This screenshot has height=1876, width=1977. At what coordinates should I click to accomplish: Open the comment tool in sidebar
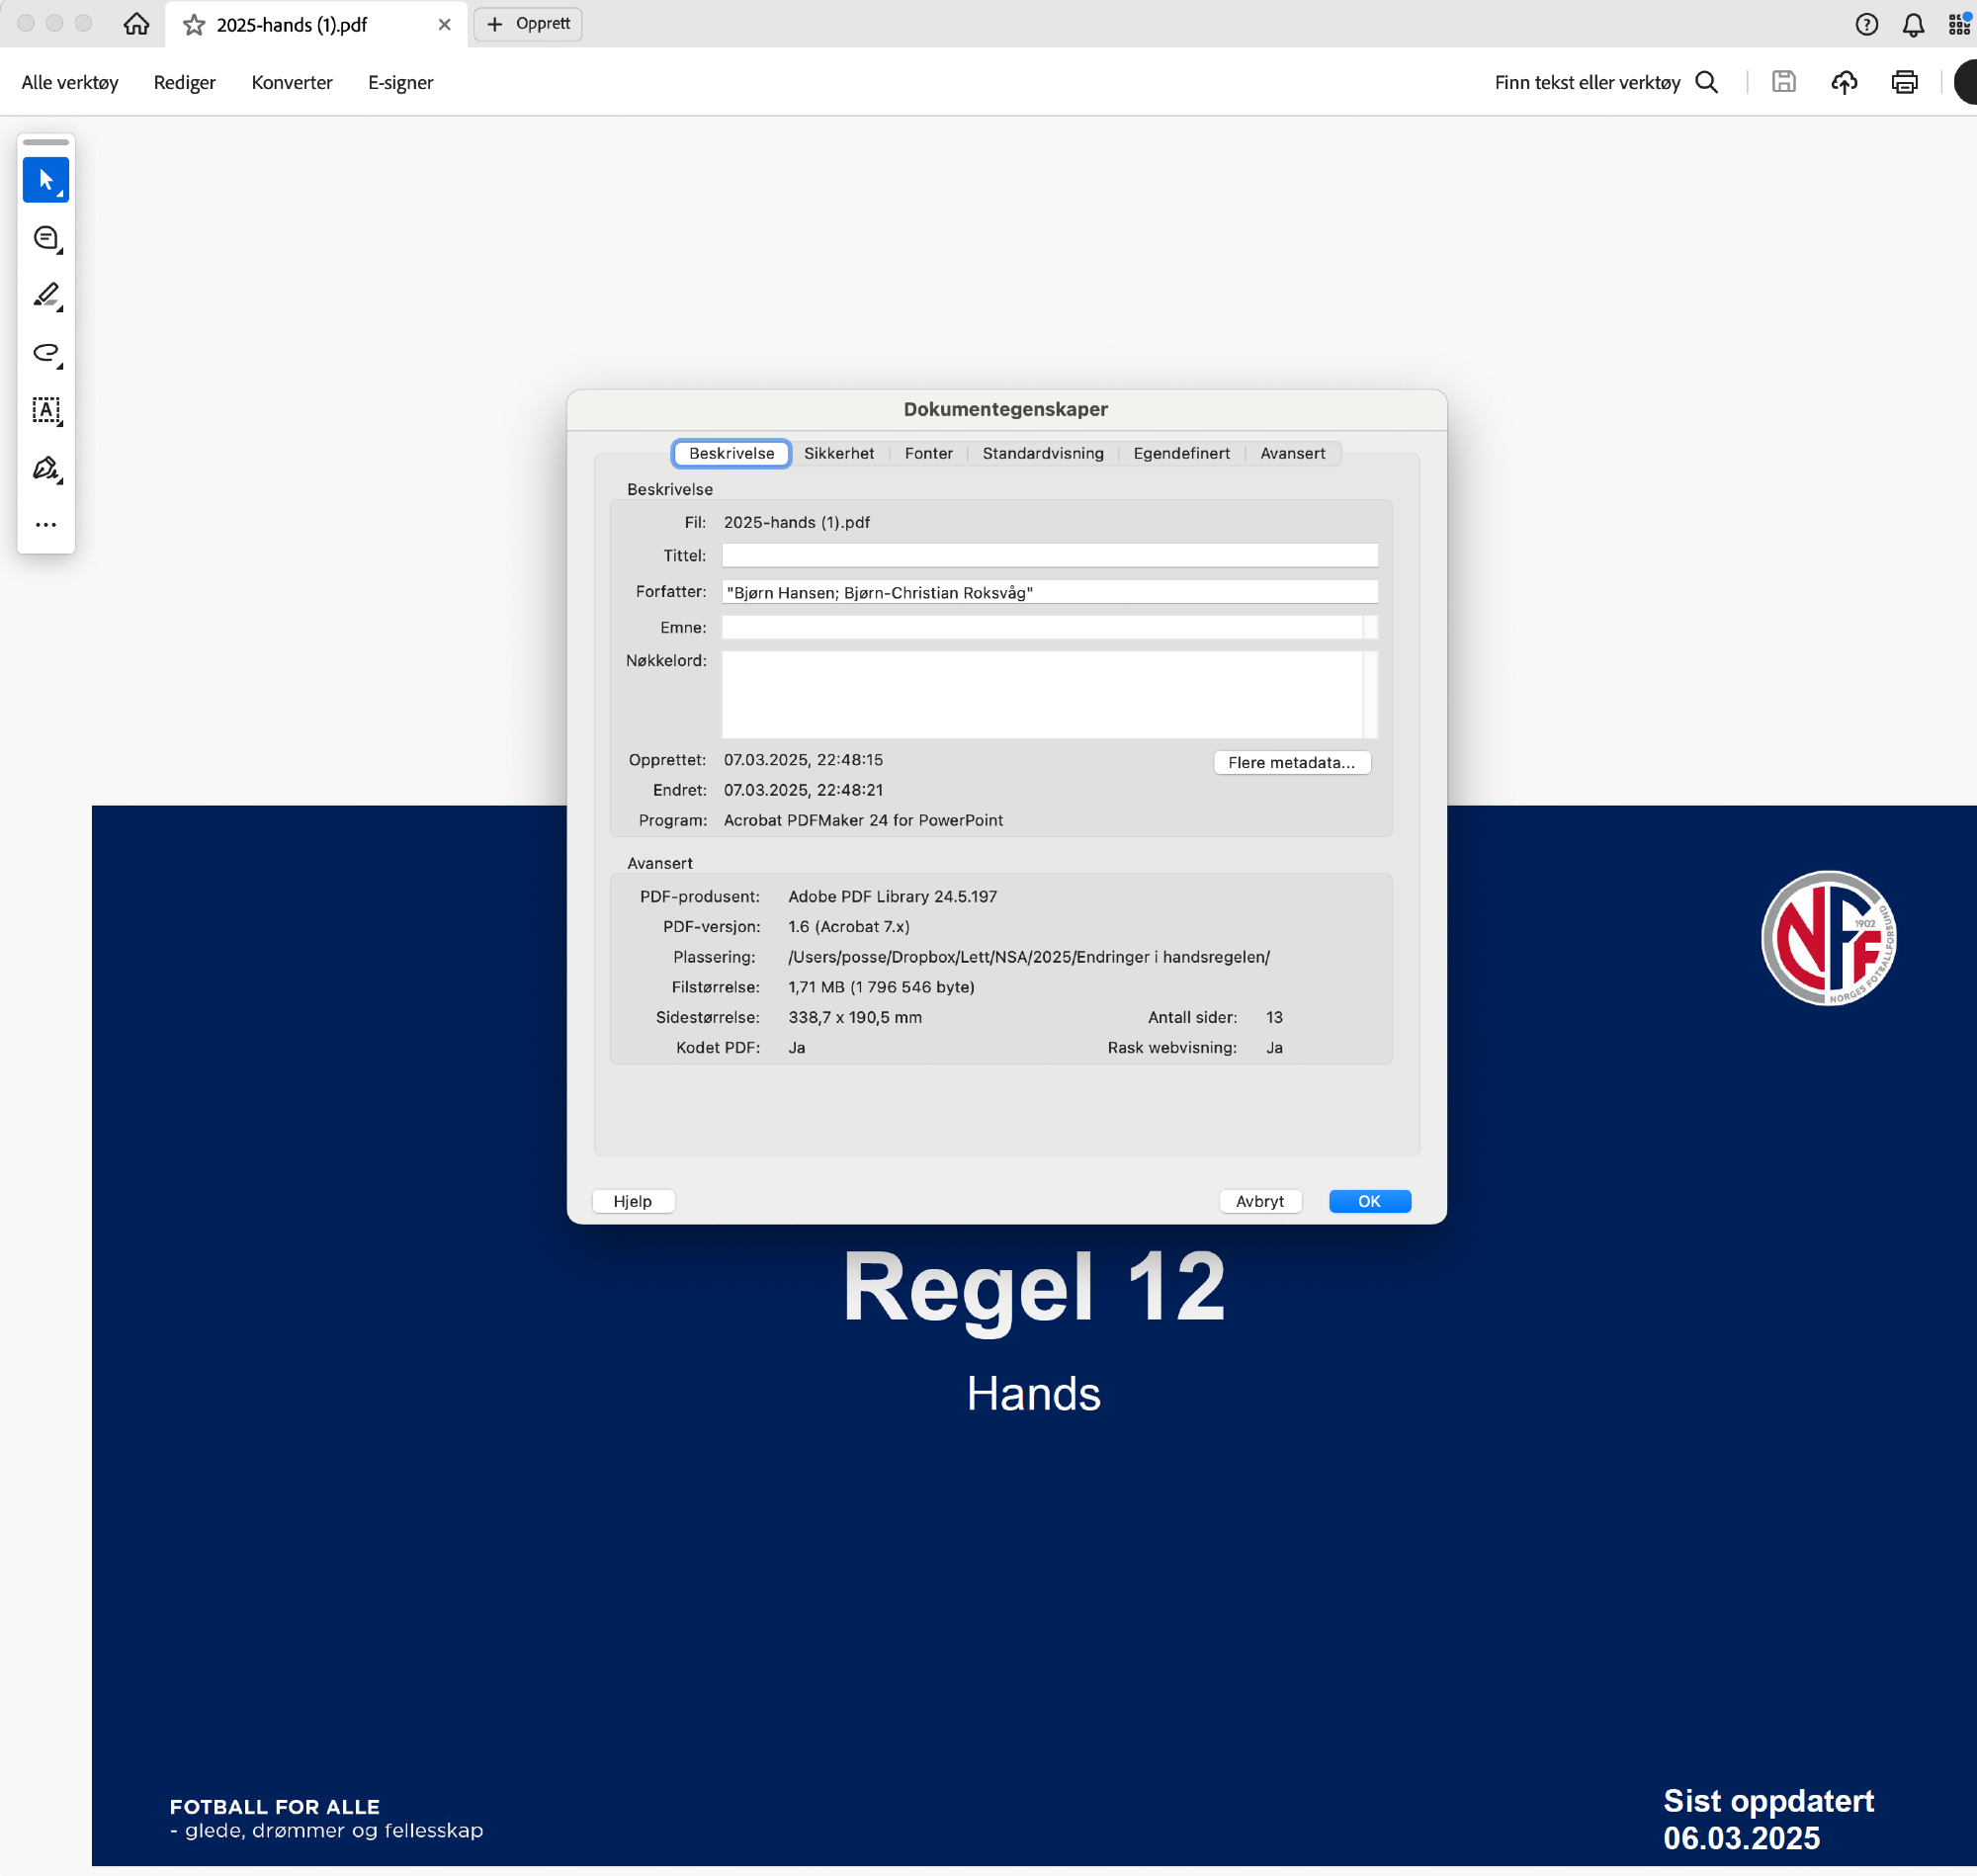tap(46, 238)
